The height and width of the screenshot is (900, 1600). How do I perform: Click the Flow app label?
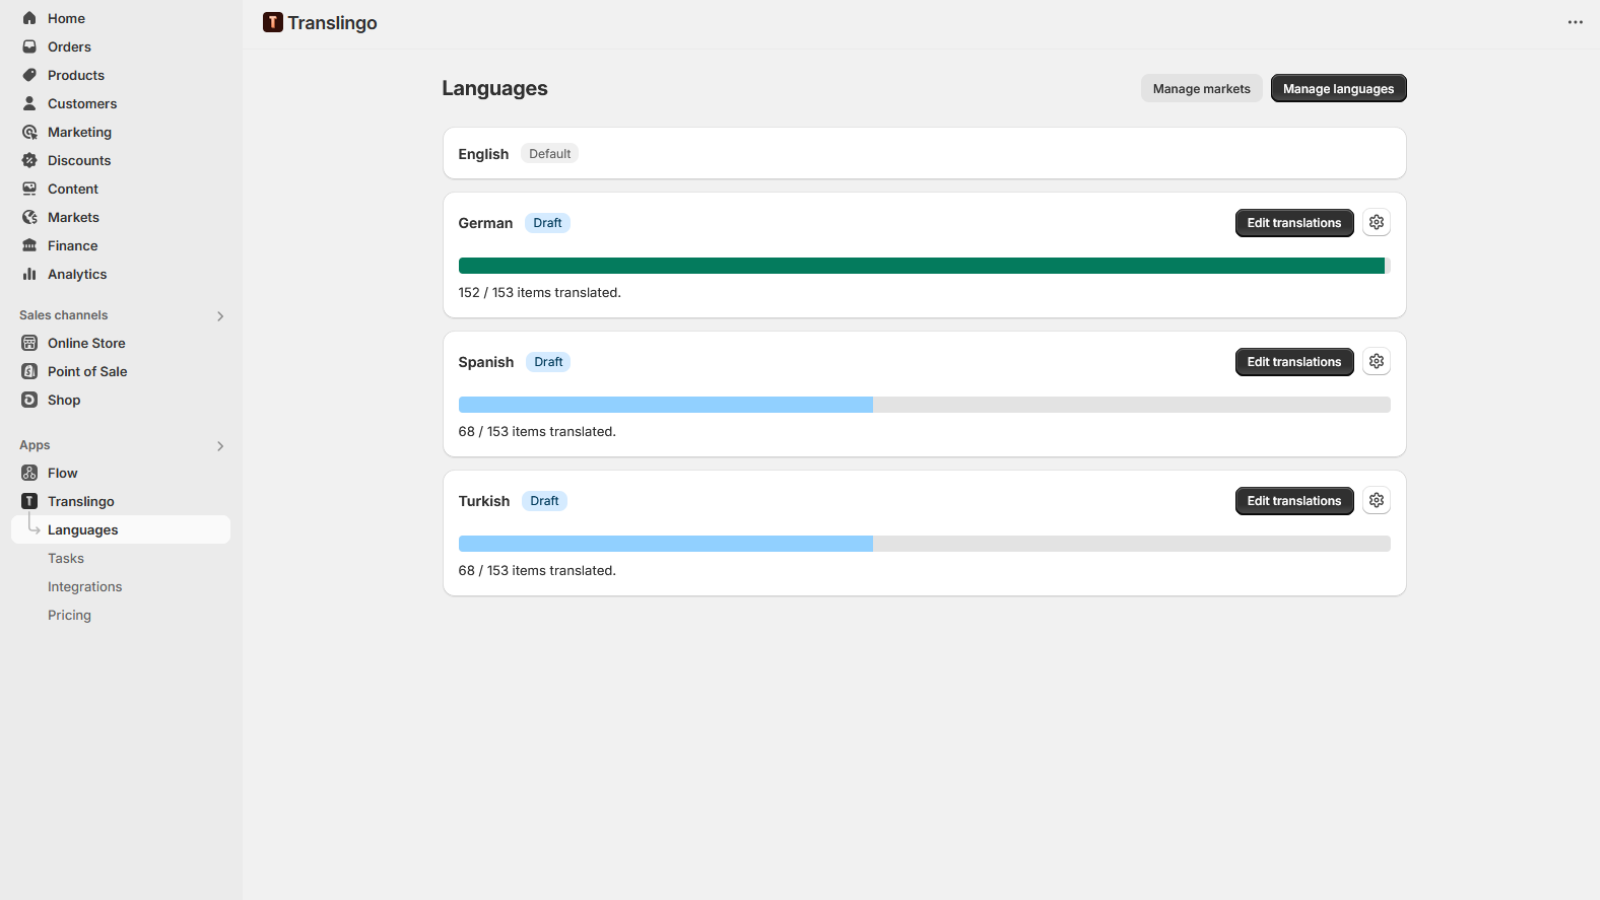point(62,473)
